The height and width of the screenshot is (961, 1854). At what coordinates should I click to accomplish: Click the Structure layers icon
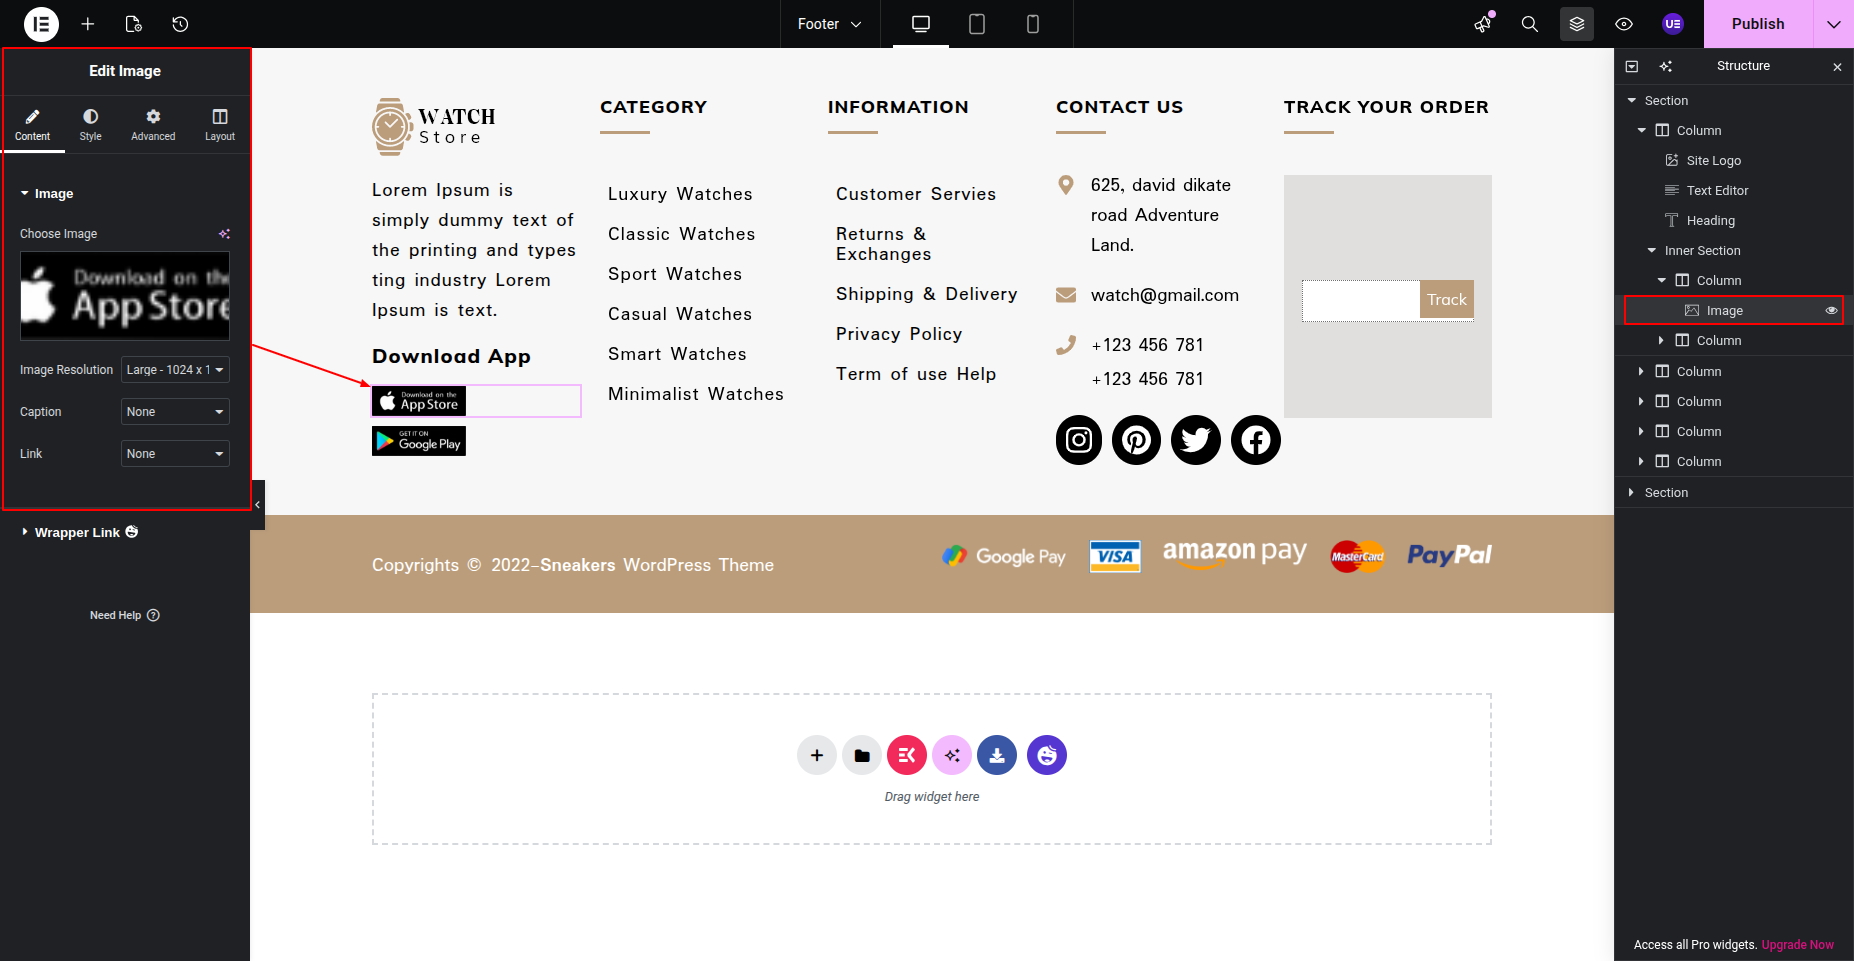(1576, 24)
